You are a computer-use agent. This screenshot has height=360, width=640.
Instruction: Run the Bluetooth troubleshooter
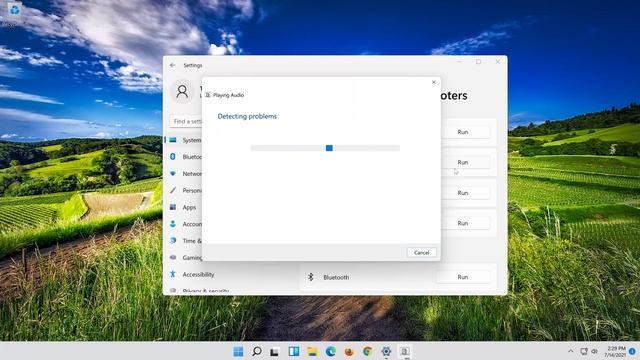coord(462,277)
